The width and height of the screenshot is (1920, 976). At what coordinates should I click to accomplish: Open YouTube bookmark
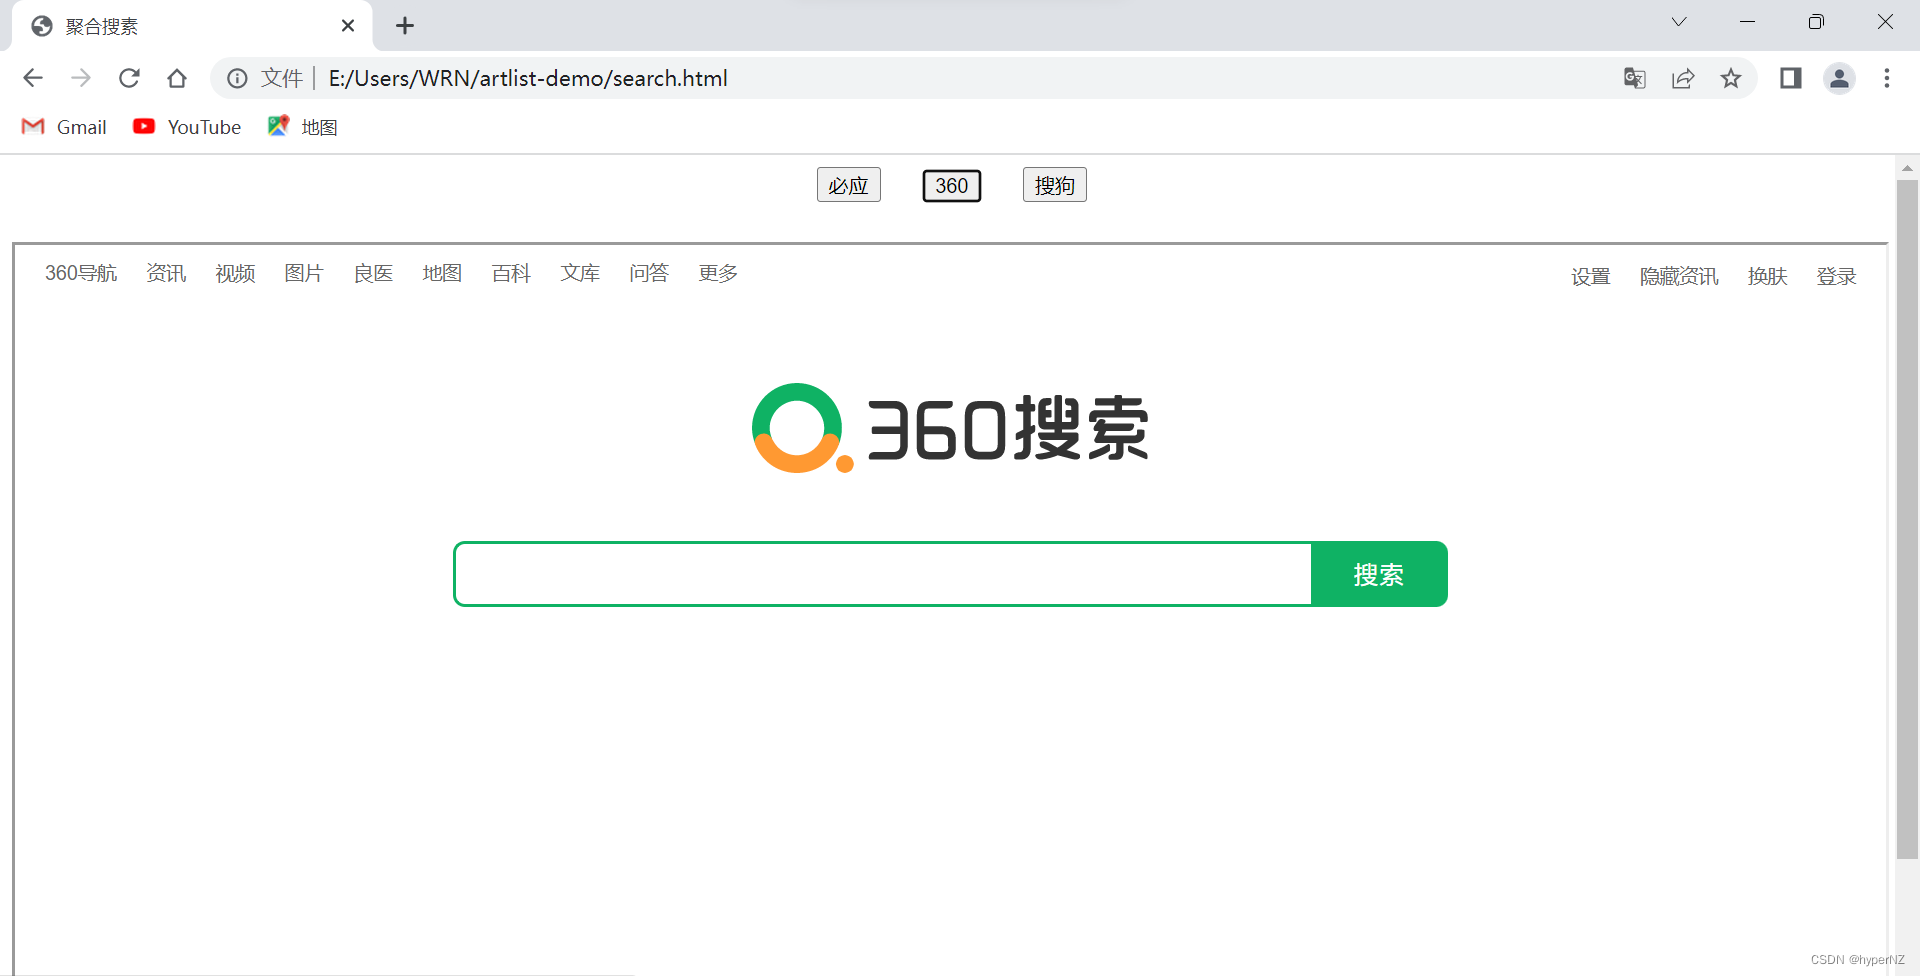click(187, 127)
